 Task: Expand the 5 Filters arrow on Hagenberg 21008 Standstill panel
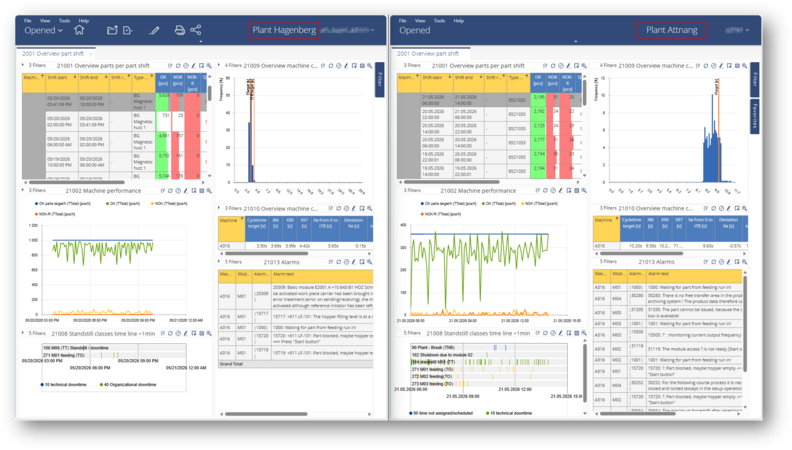pyautogui.click(x=23, y=333)
